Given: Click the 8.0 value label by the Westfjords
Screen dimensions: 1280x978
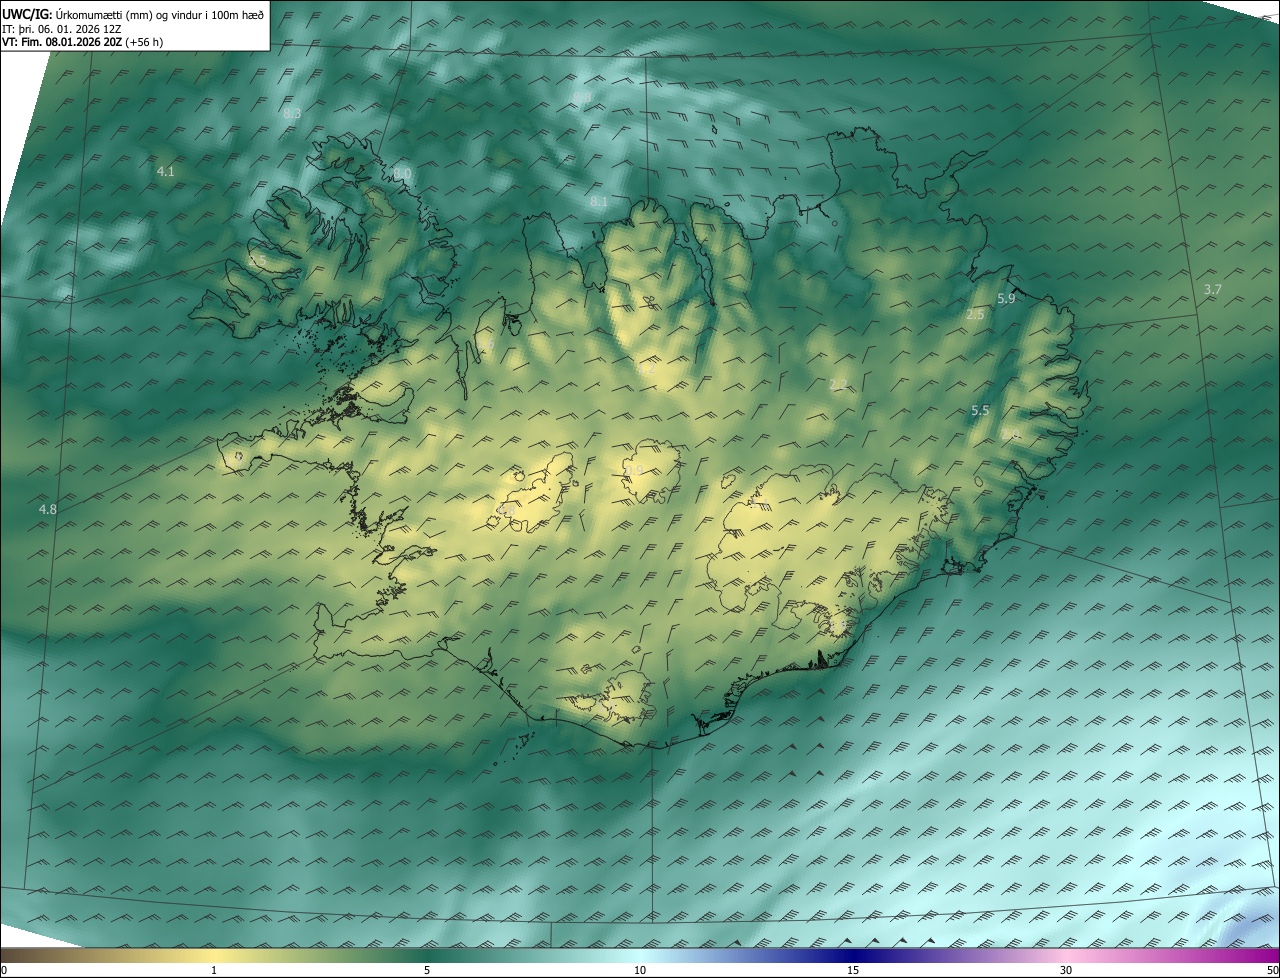Looking at the screenshot, I should point(402,174).
